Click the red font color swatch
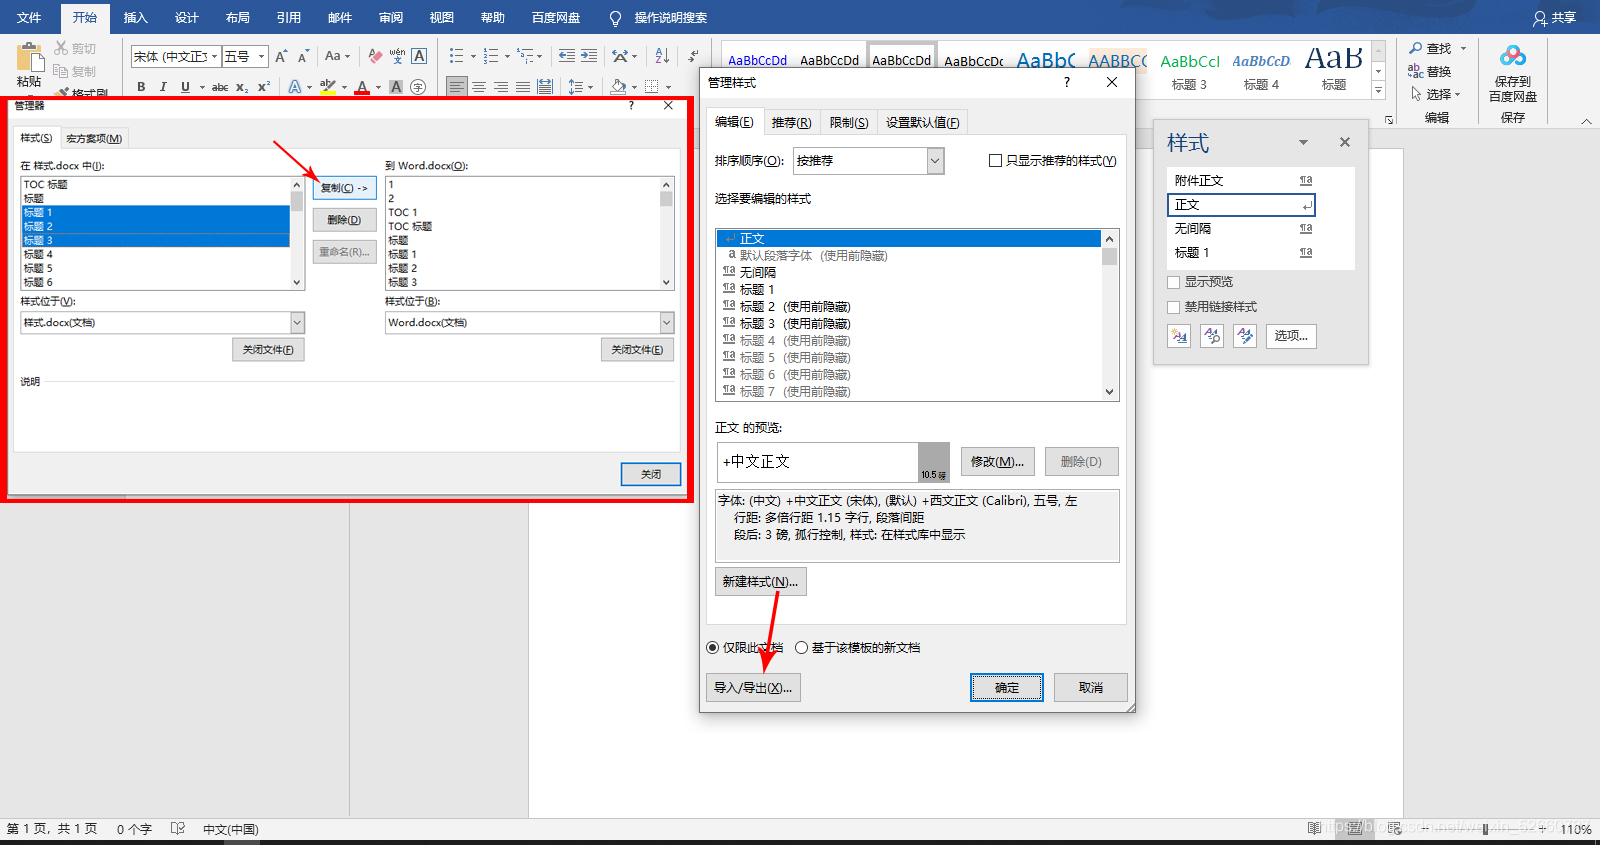Screen dimensions: 1600x845 [x=362, y=87]
